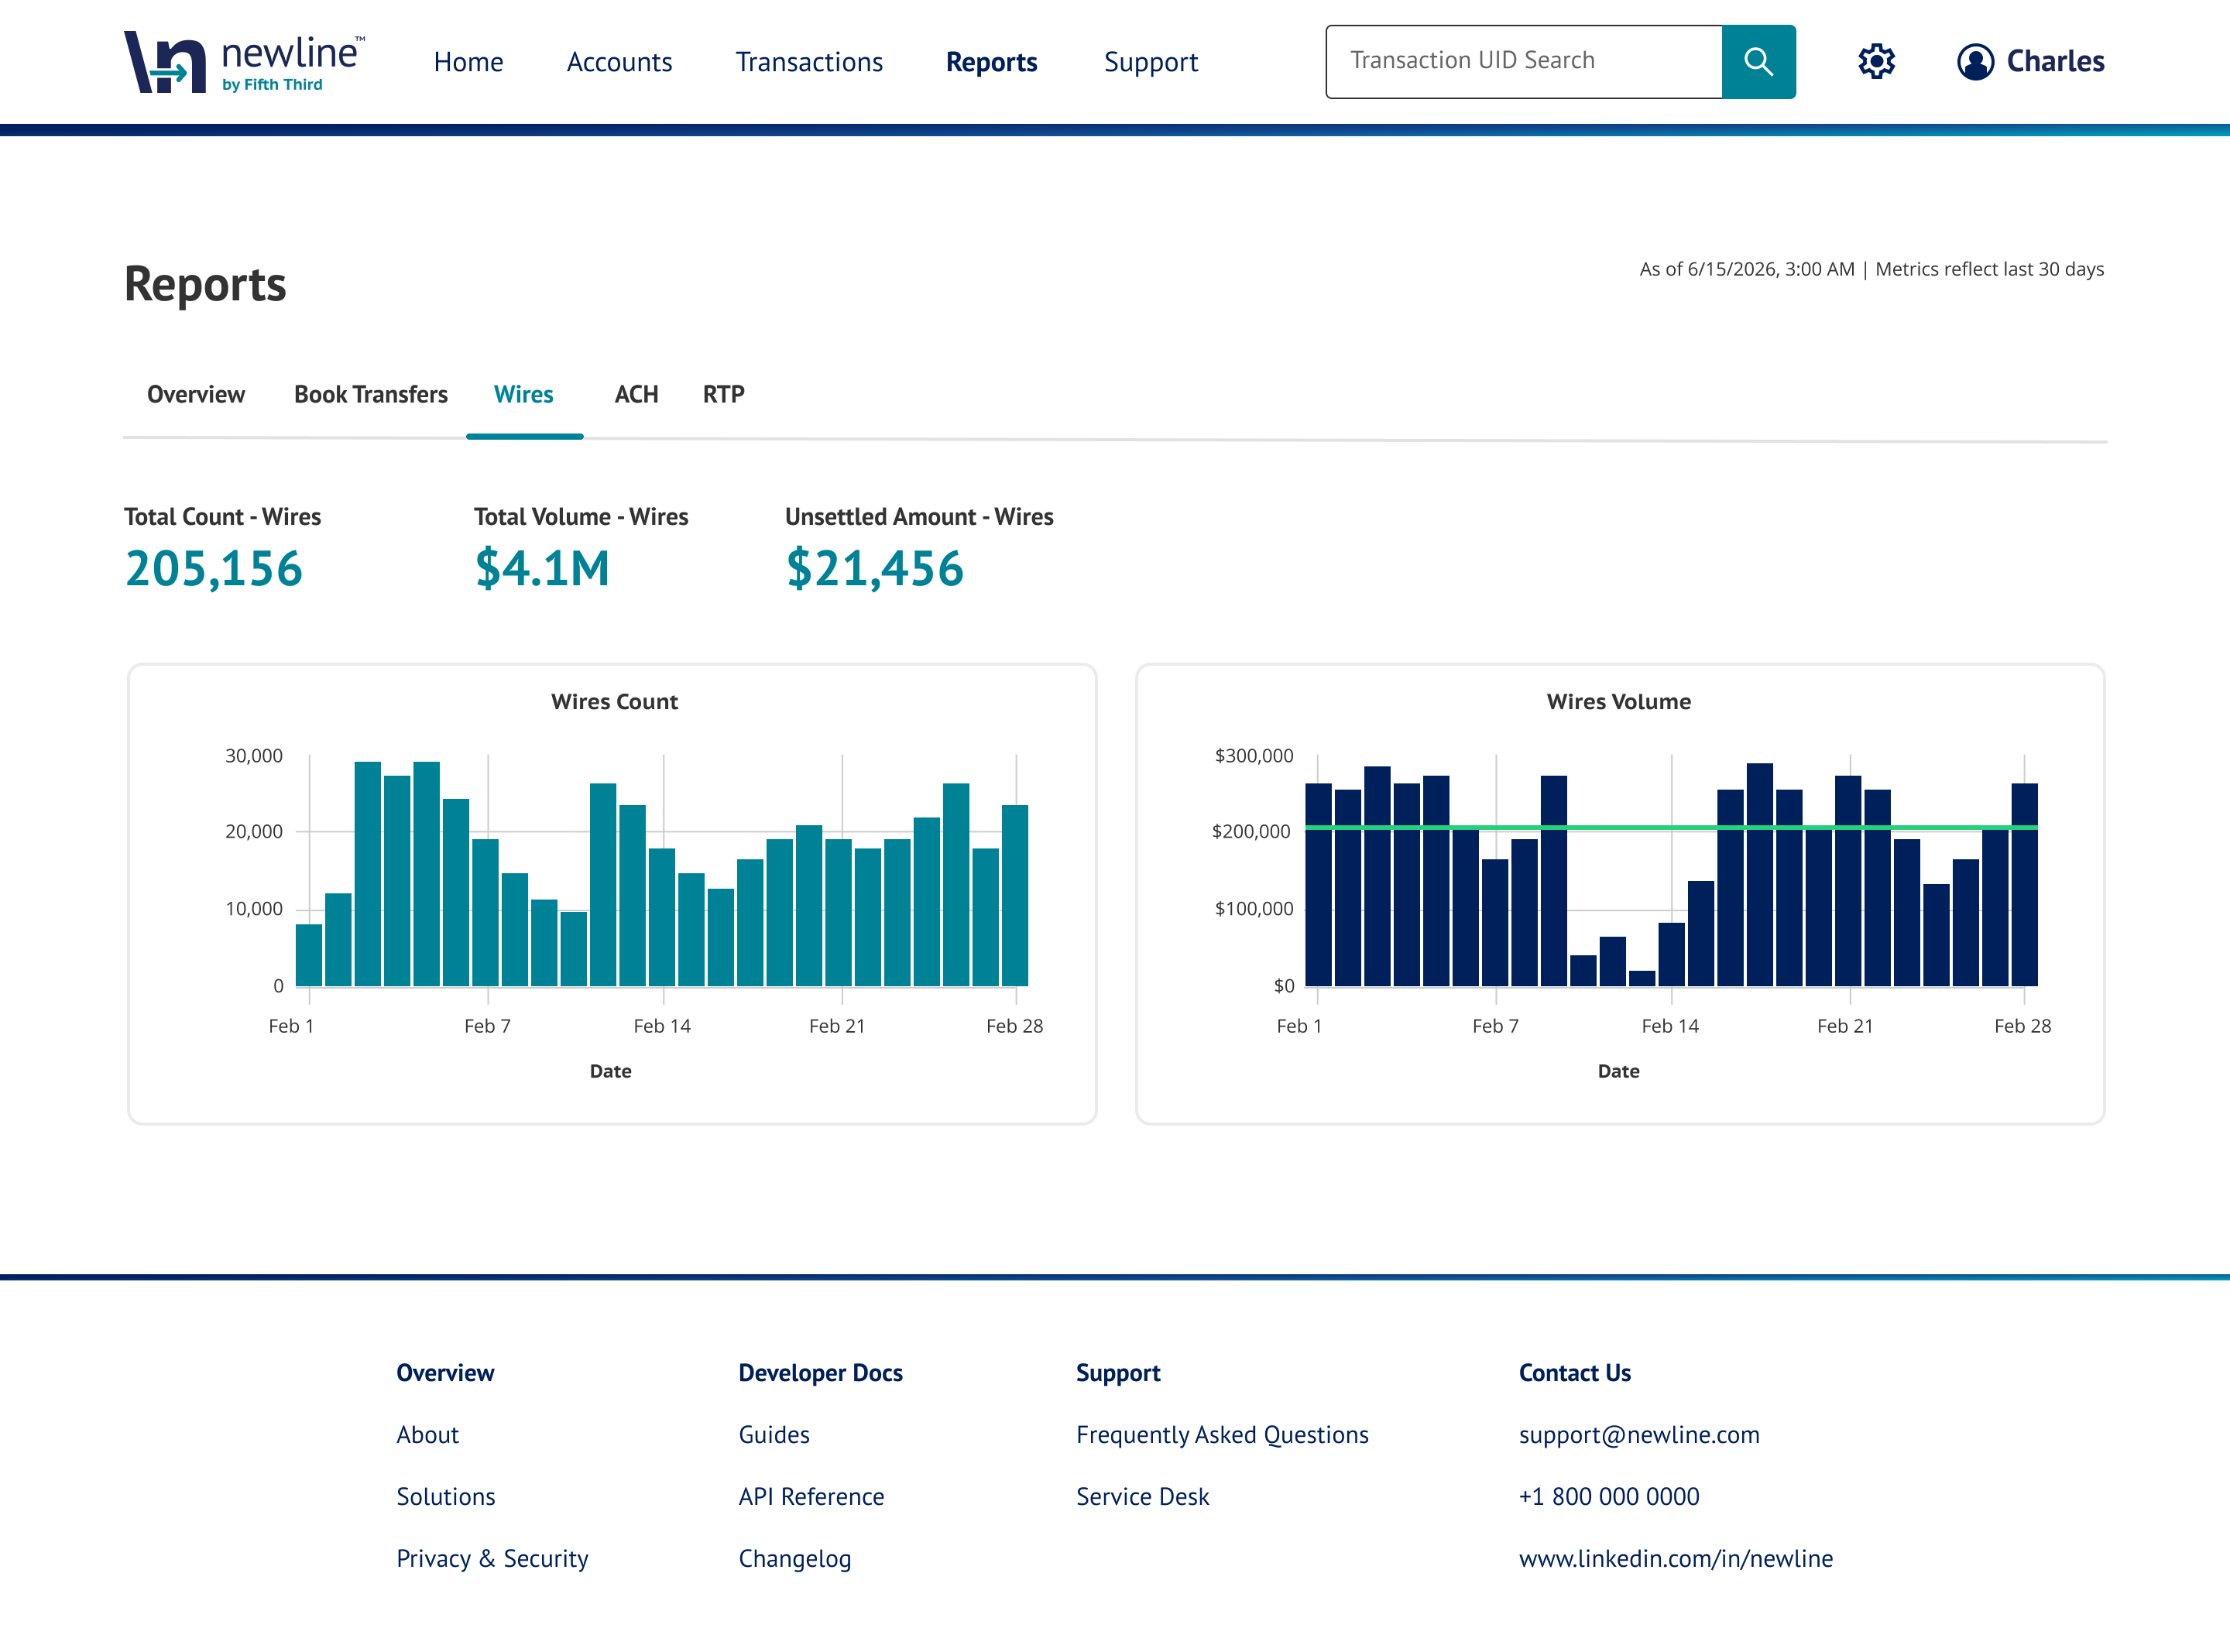2230x1652 pixels.
Task: Open the Guides footer link
Action: point(774,1435)
